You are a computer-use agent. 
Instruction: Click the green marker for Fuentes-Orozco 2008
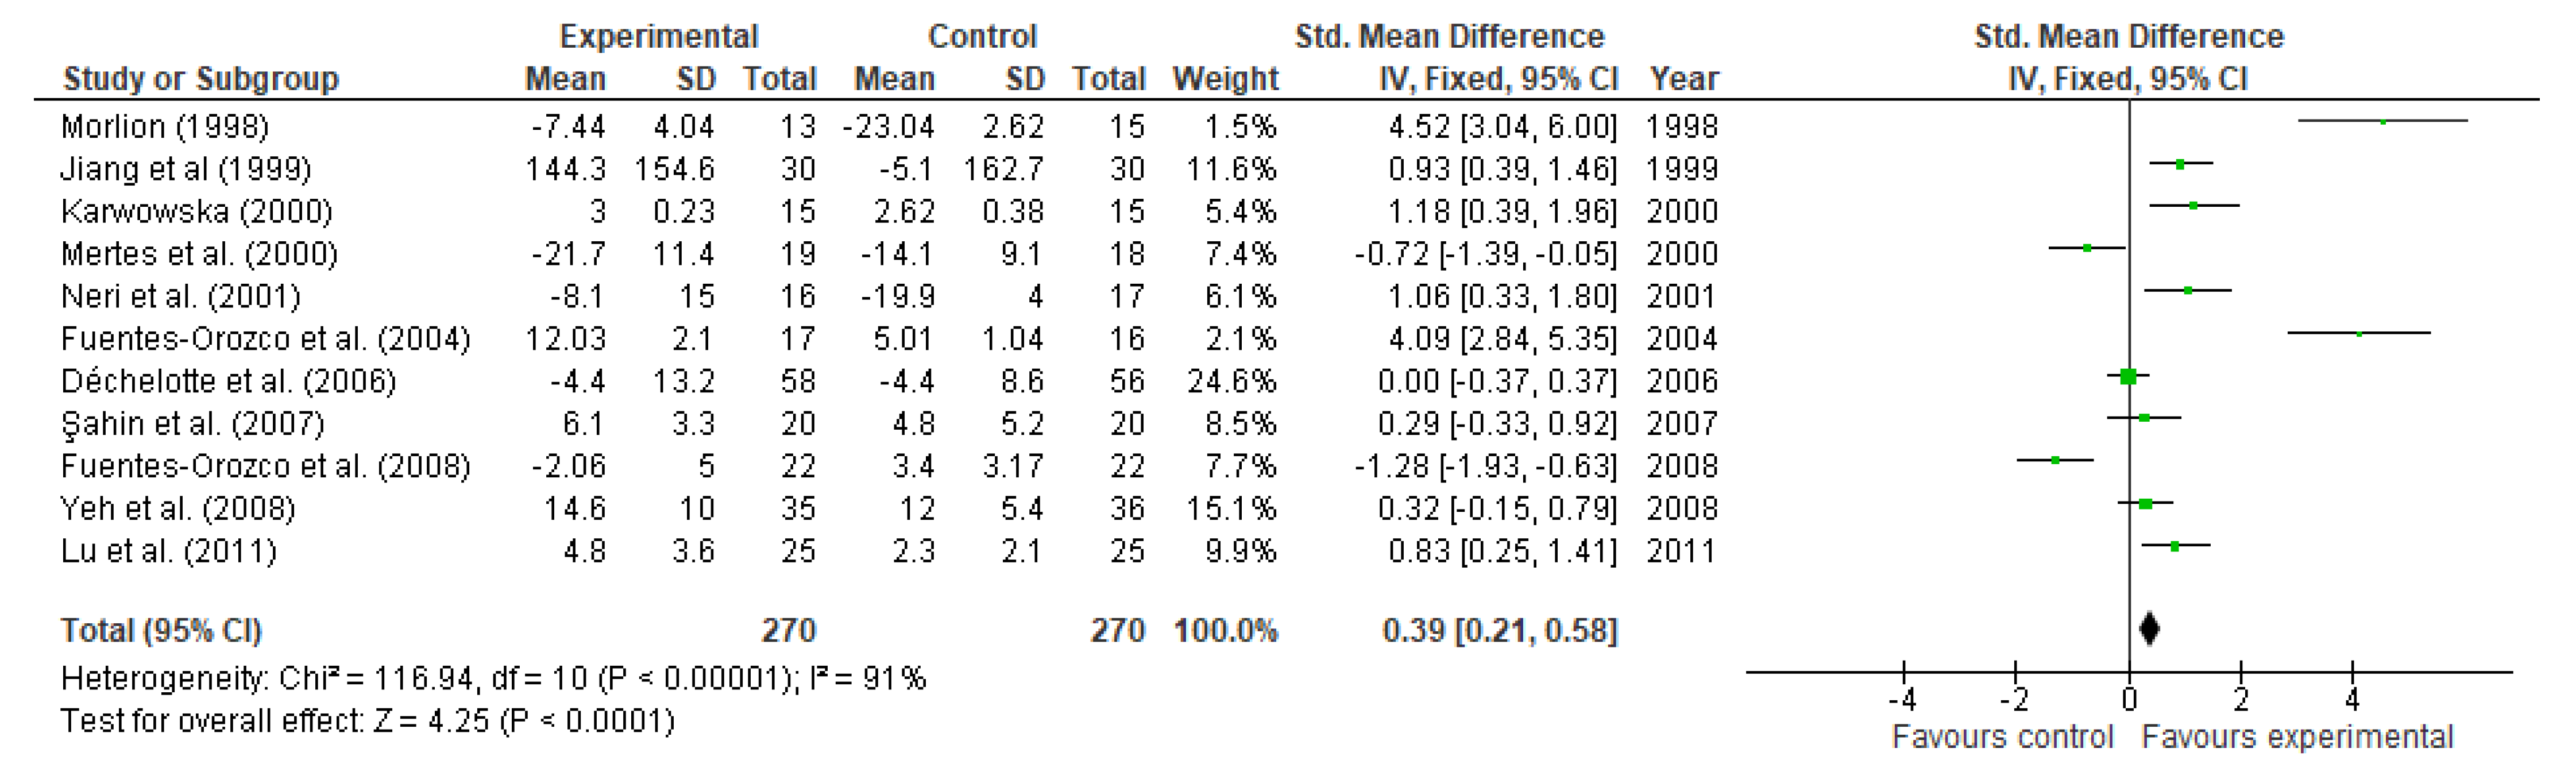point(2055,461)
